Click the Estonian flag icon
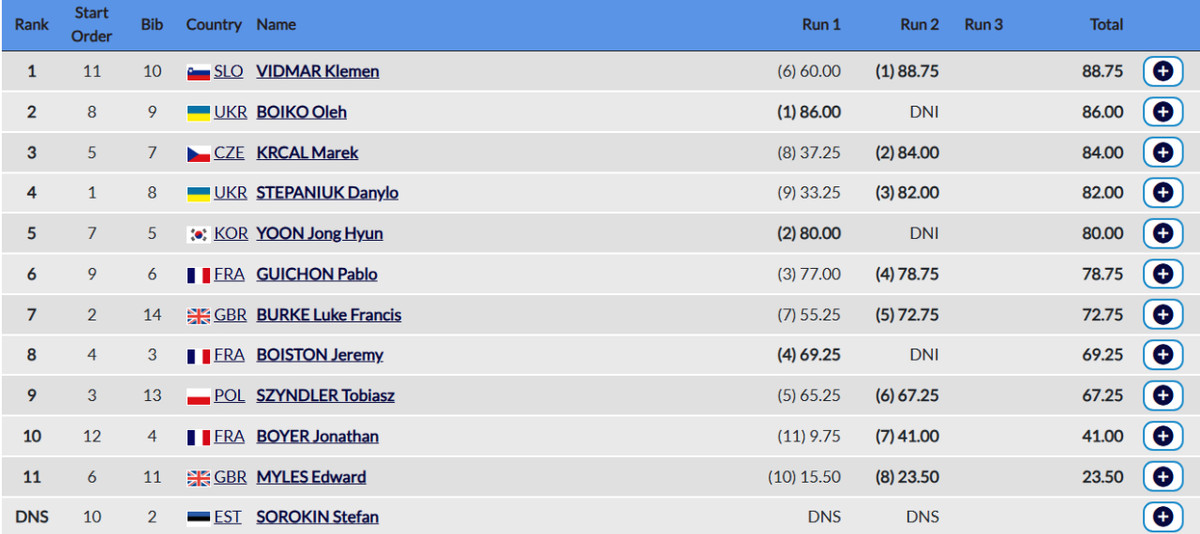1200x534 pixels. tap(198, 517)
